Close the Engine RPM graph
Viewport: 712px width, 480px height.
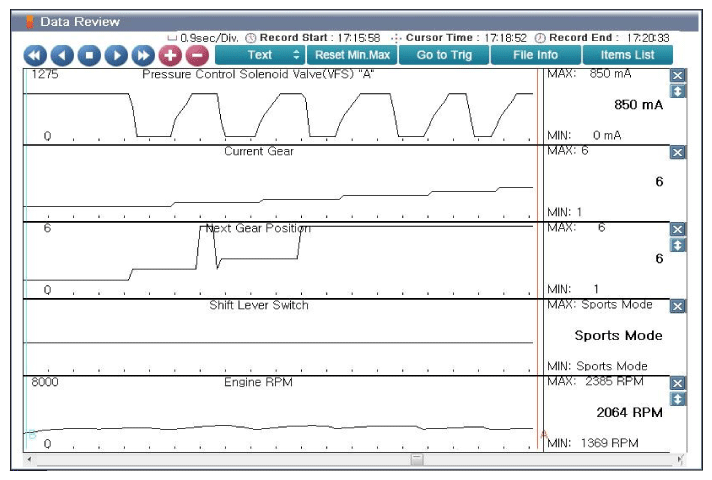[677, 383]
